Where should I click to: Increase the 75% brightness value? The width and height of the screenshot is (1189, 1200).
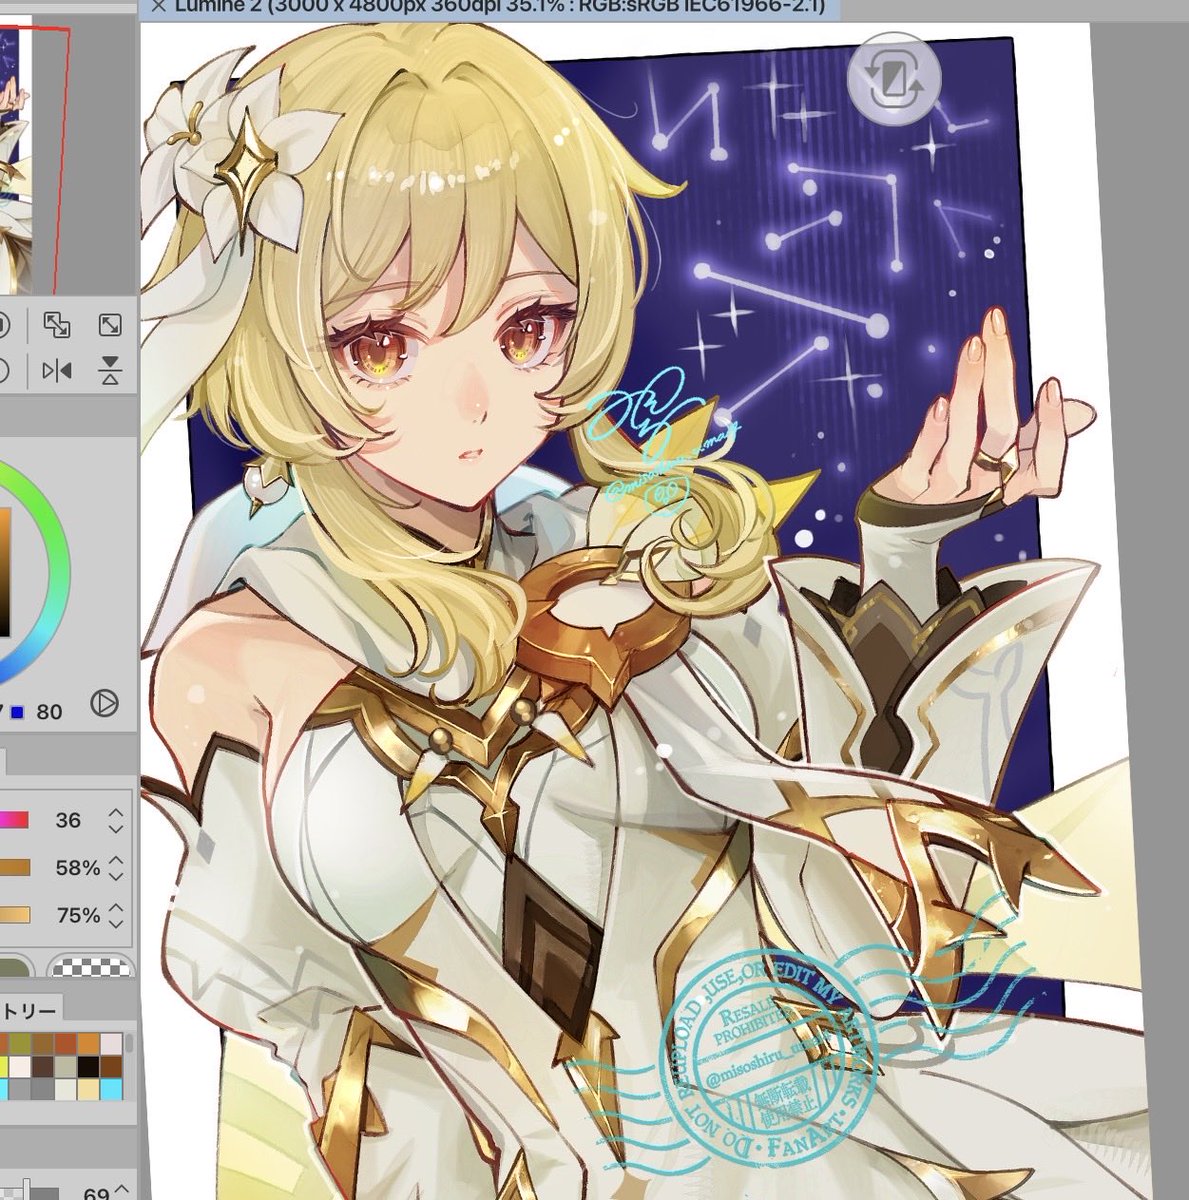116,907
